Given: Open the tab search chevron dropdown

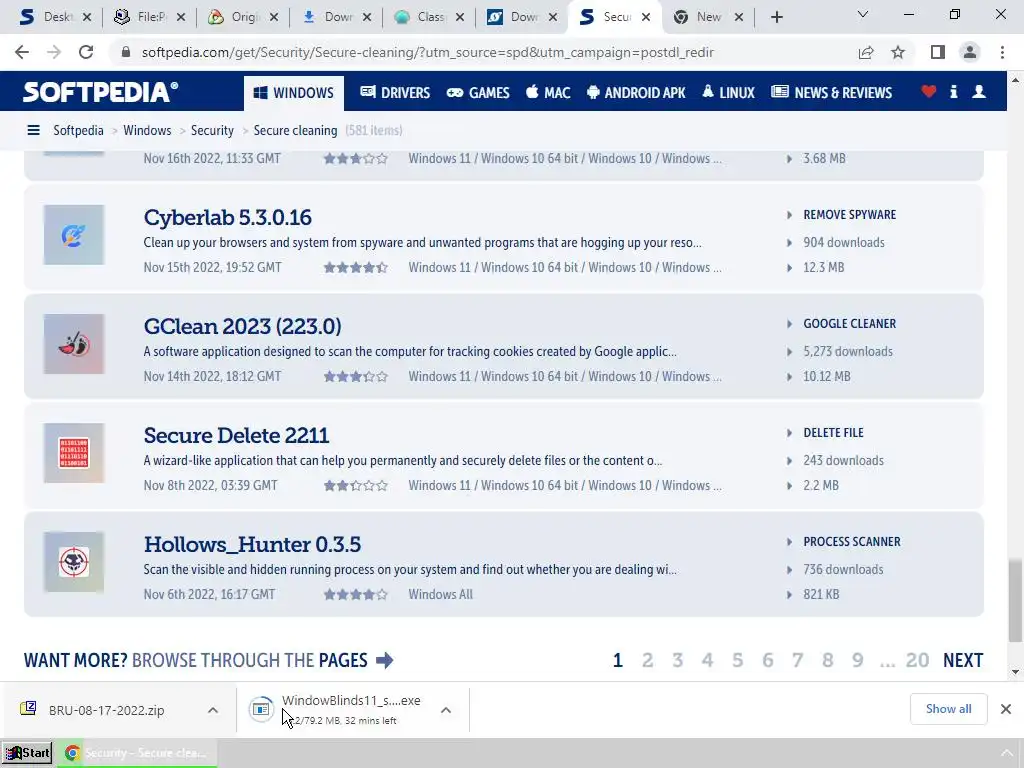Looking at the screenshot, I should tap(863, 14).
